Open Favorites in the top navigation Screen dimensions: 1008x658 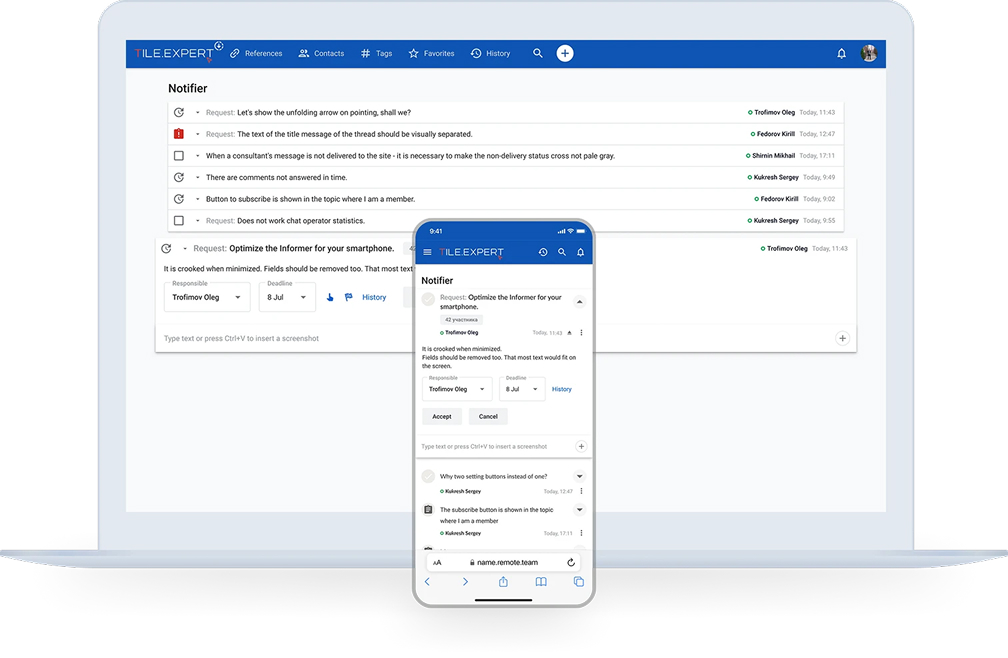[431, 53]
